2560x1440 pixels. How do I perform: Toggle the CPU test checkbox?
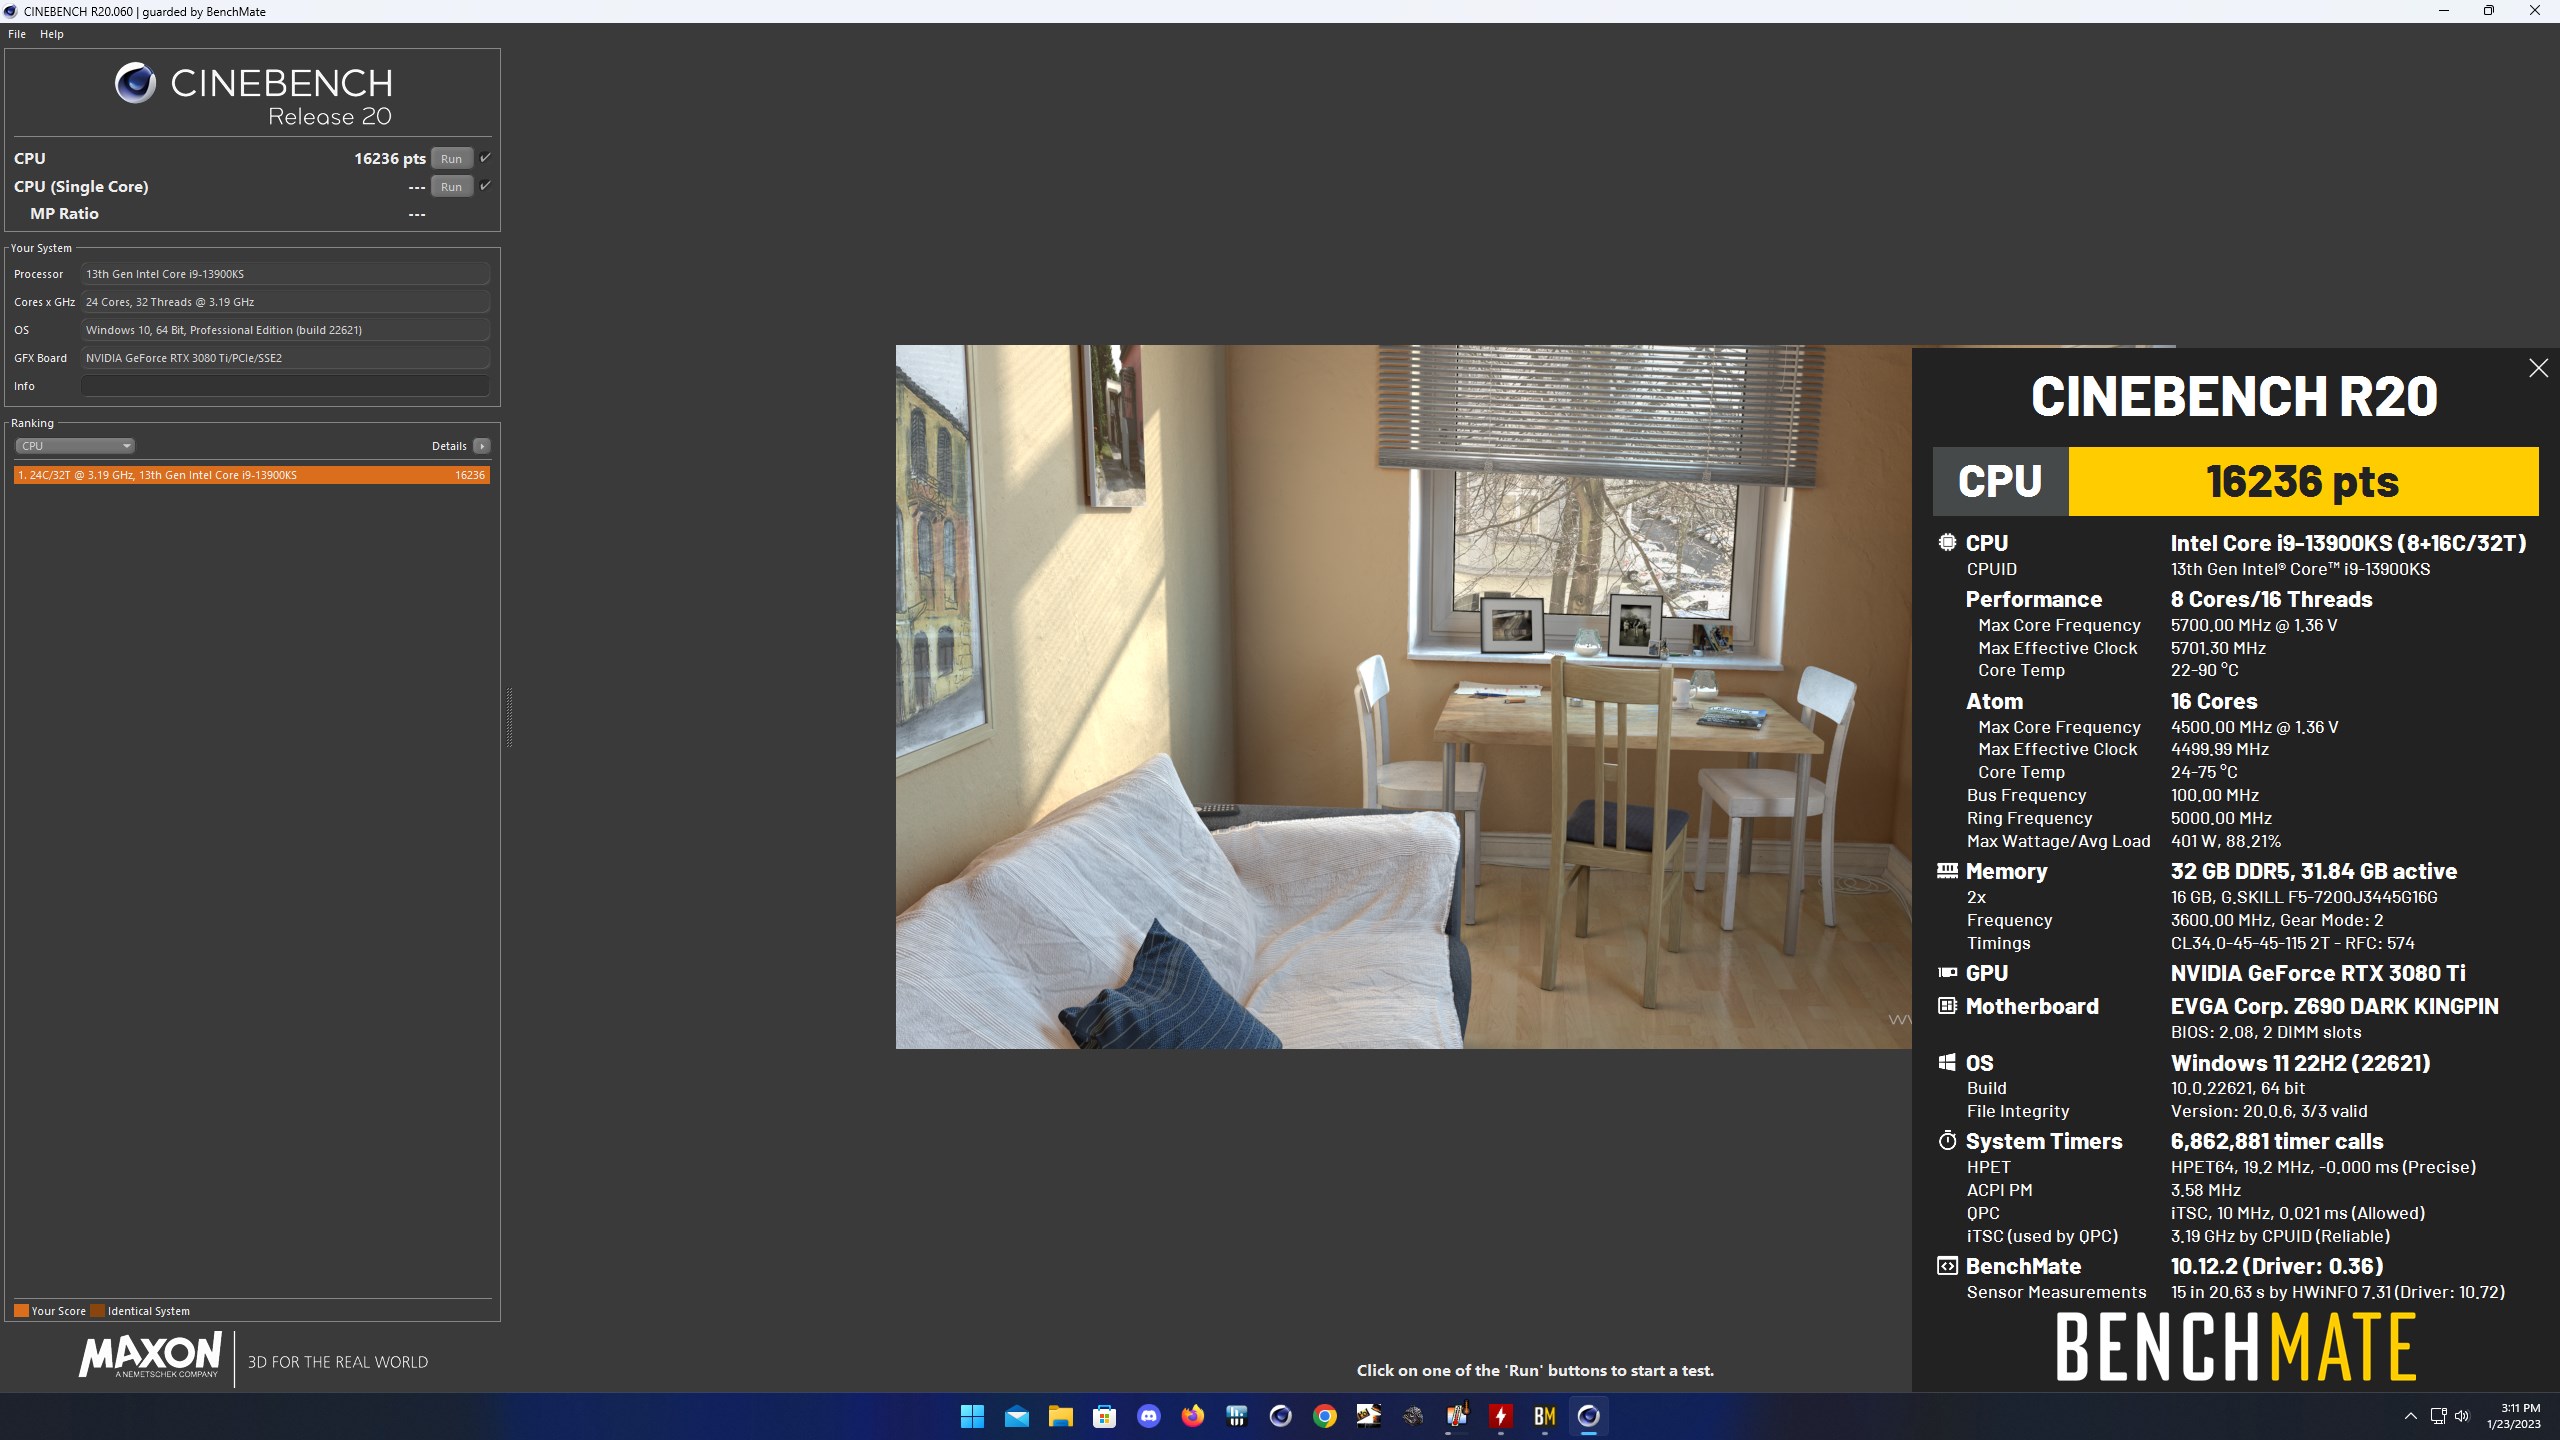[485, 158]
